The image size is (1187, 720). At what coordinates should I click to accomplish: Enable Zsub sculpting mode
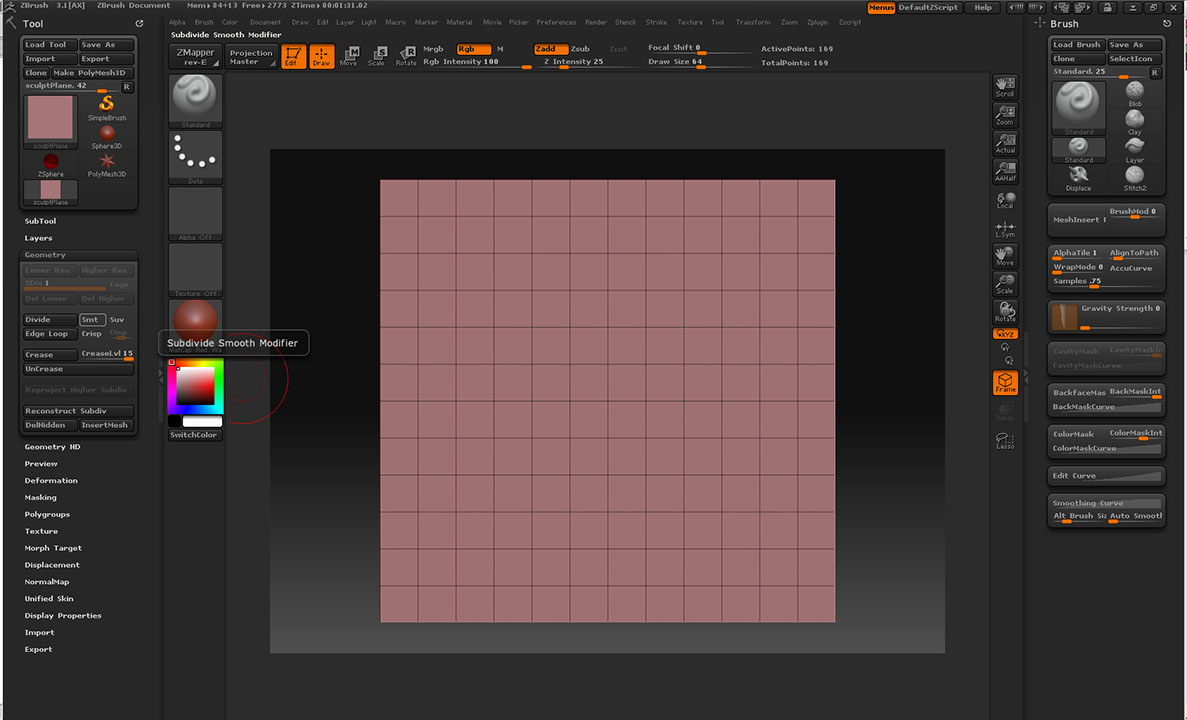[x=580, y=49]
